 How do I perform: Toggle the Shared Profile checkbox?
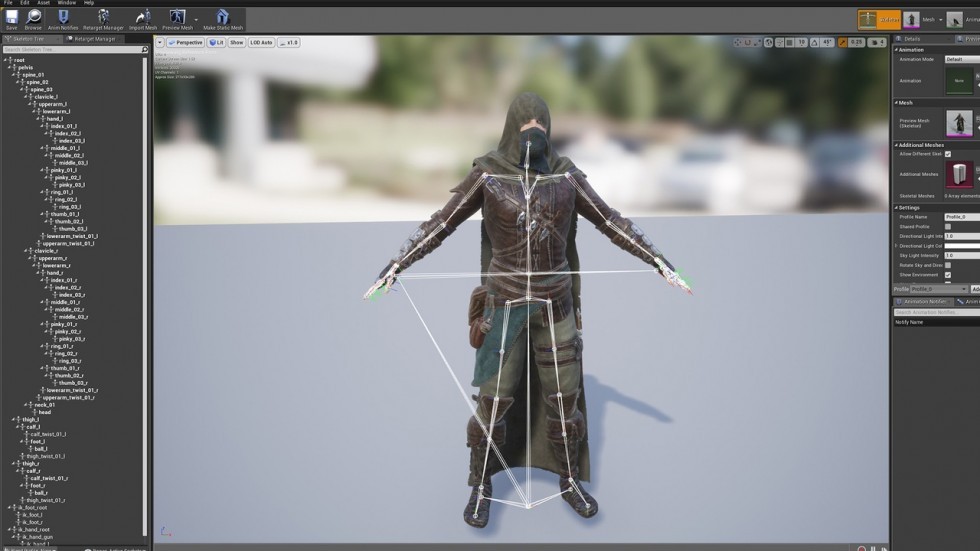tap(948, 227)
